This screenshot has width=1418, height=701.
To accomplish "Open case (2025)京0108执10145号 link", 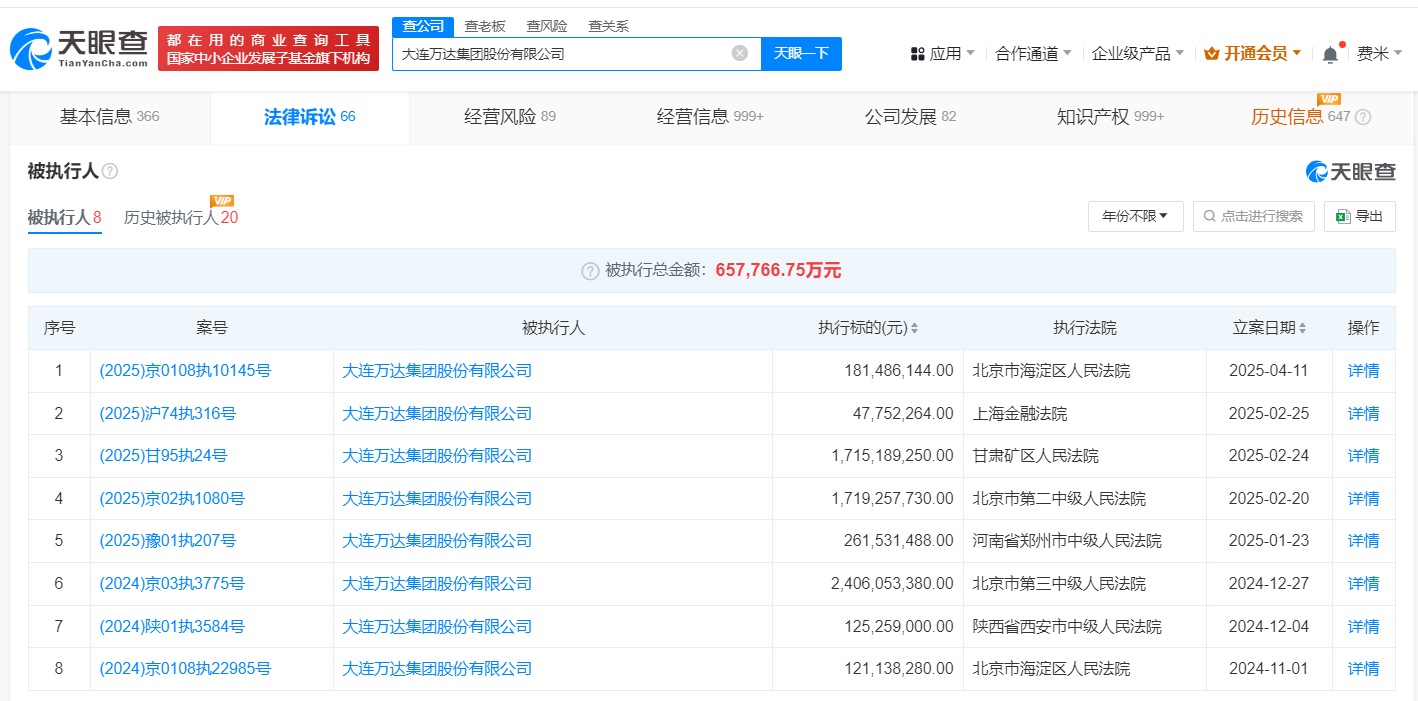I will [x=185, y=371].
